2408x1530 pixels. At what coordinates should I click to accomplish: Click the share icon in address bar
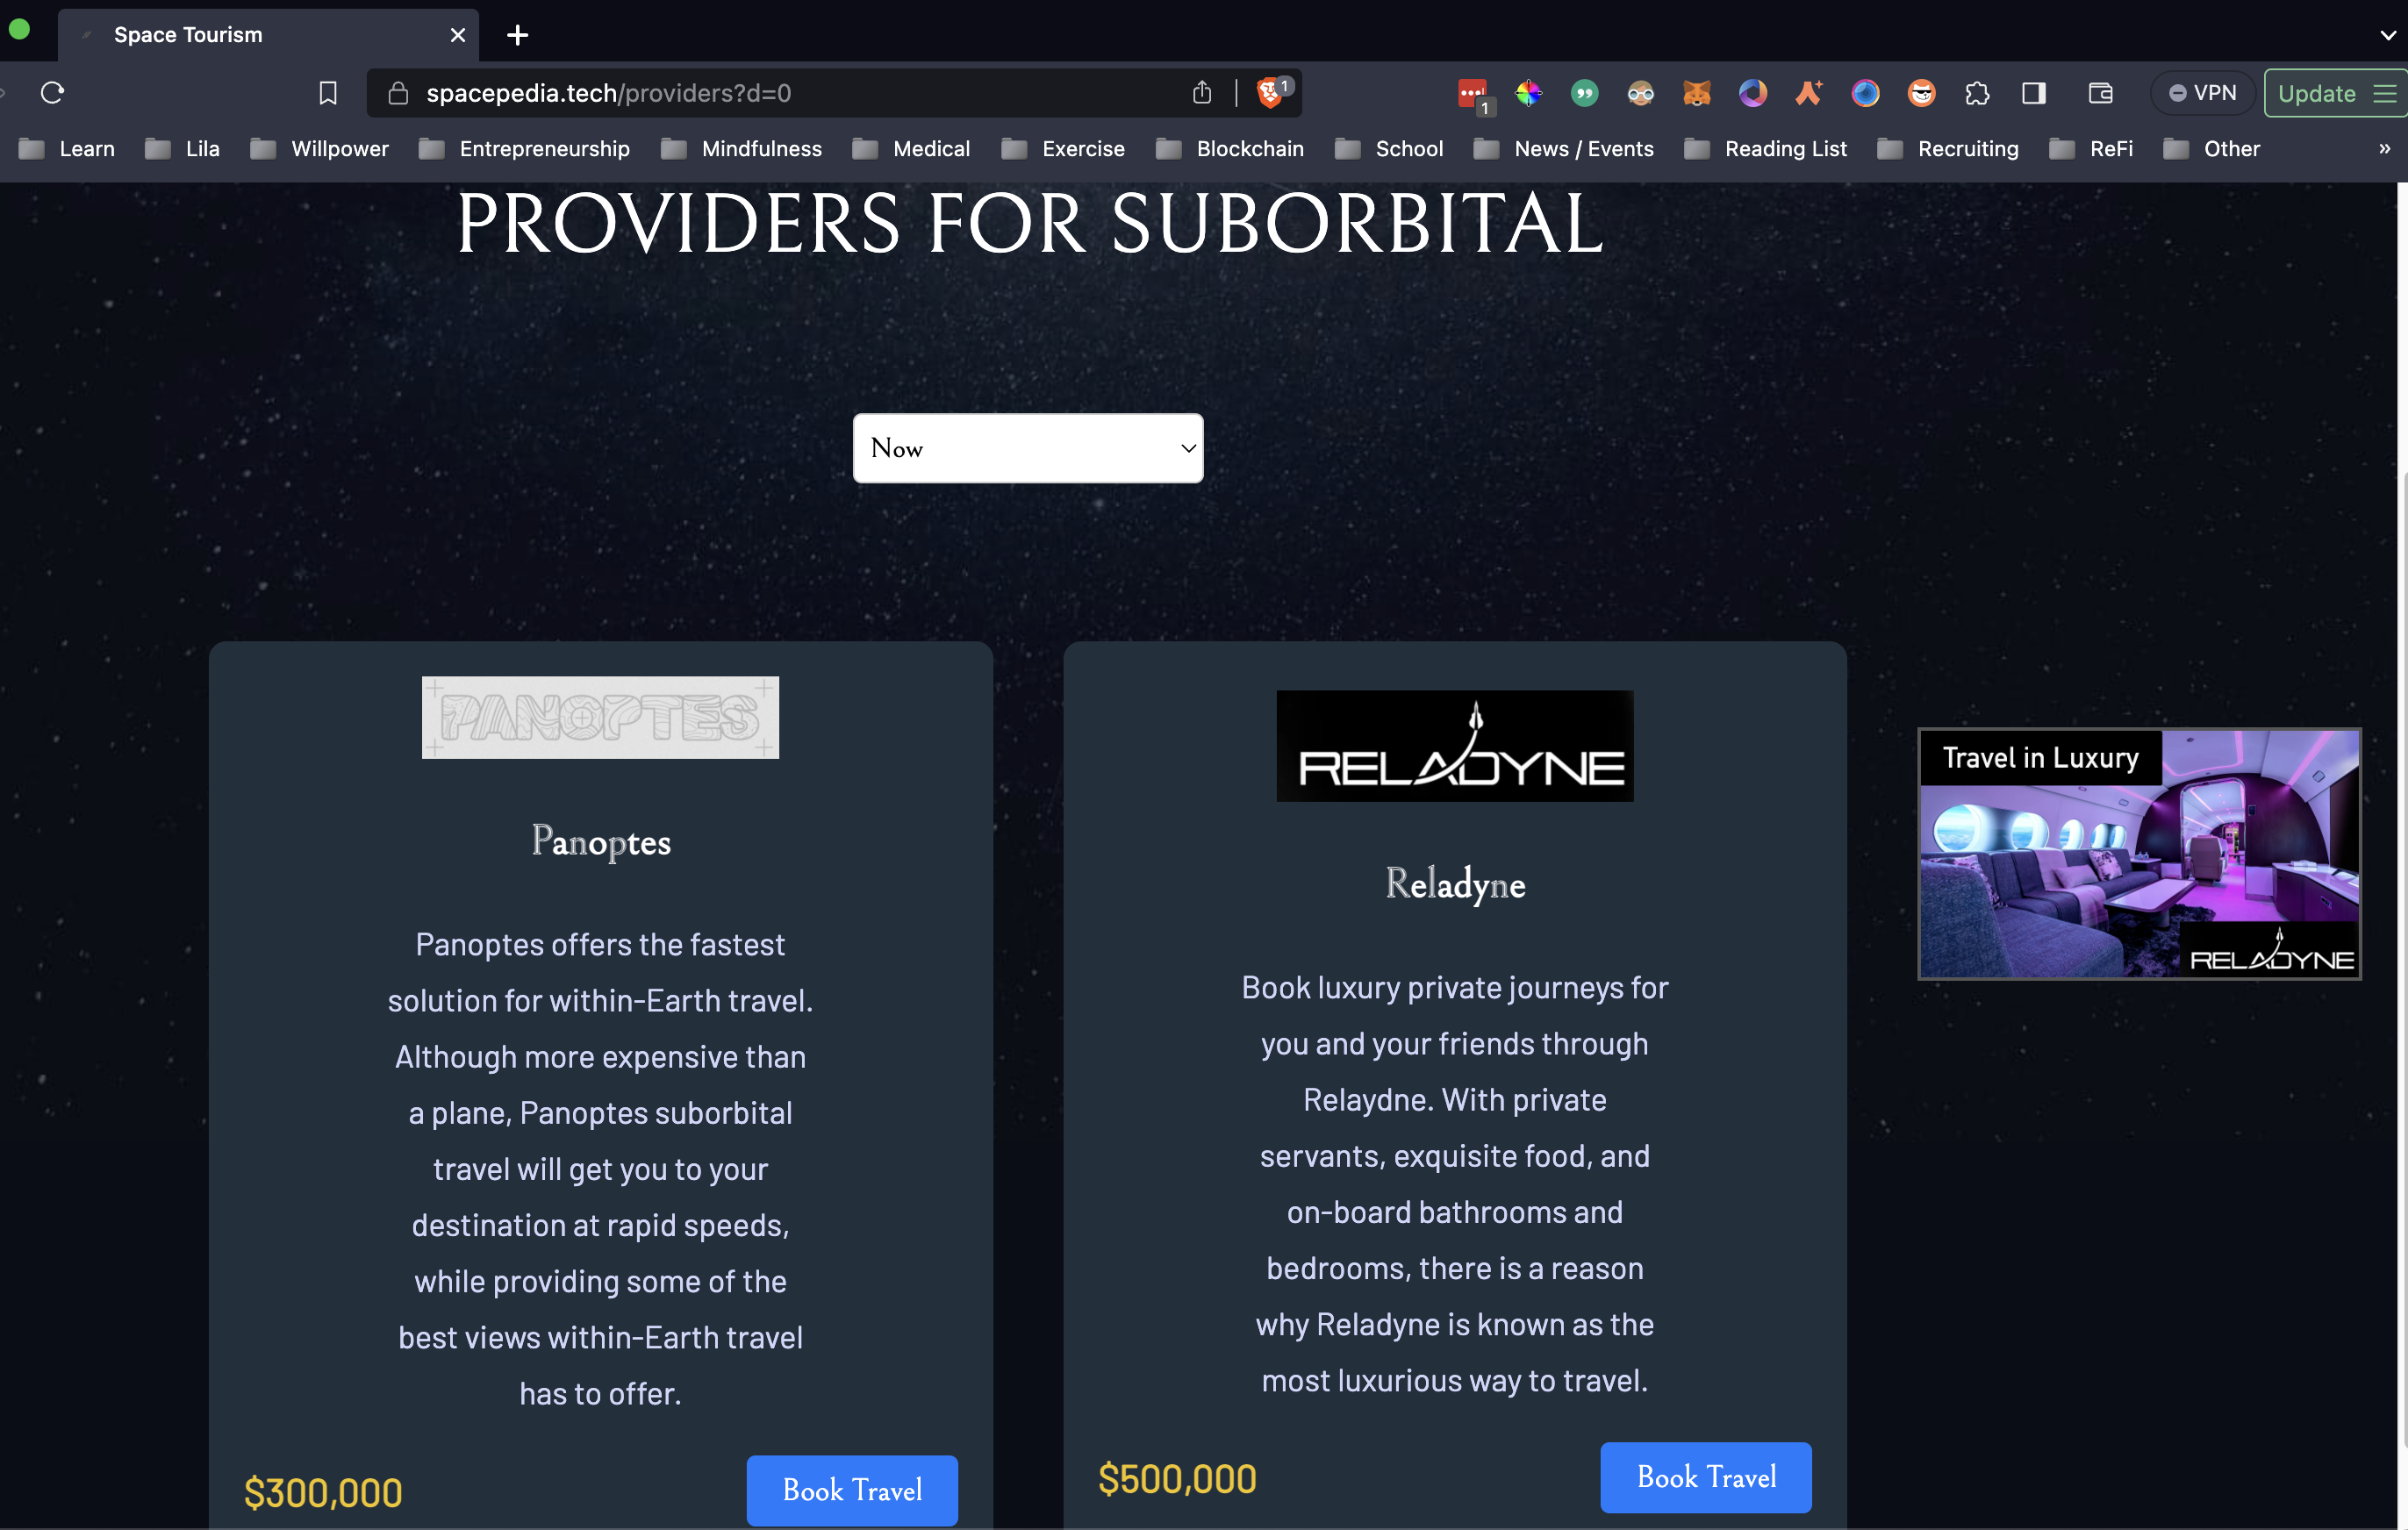[x=1202, y=93]
